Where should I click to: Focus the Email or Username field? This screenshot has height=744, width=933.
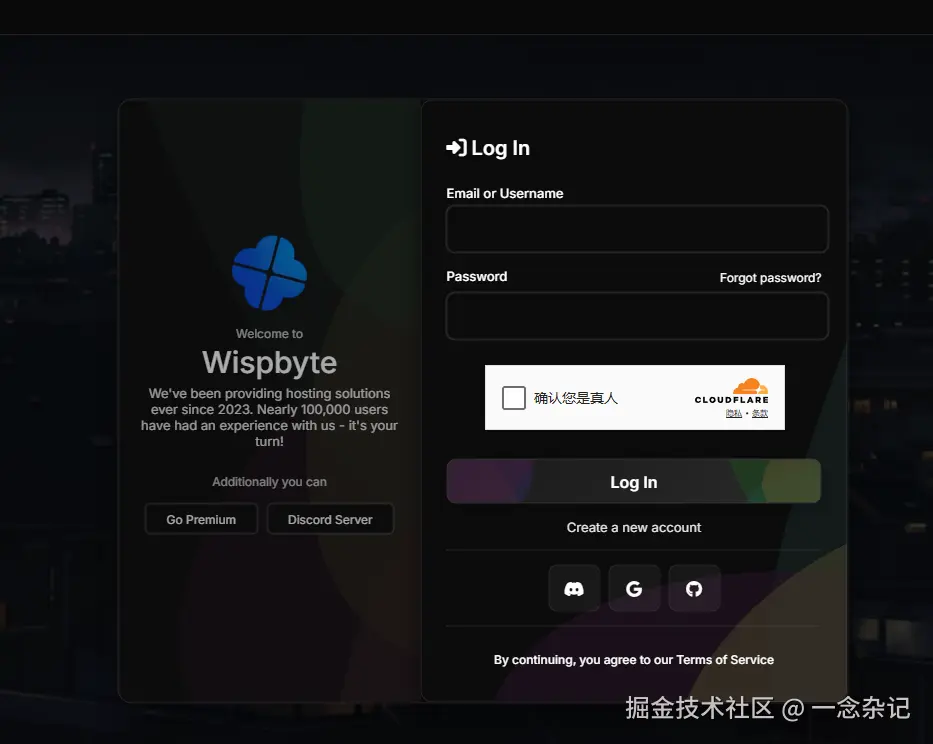click(x=637, y=229)
